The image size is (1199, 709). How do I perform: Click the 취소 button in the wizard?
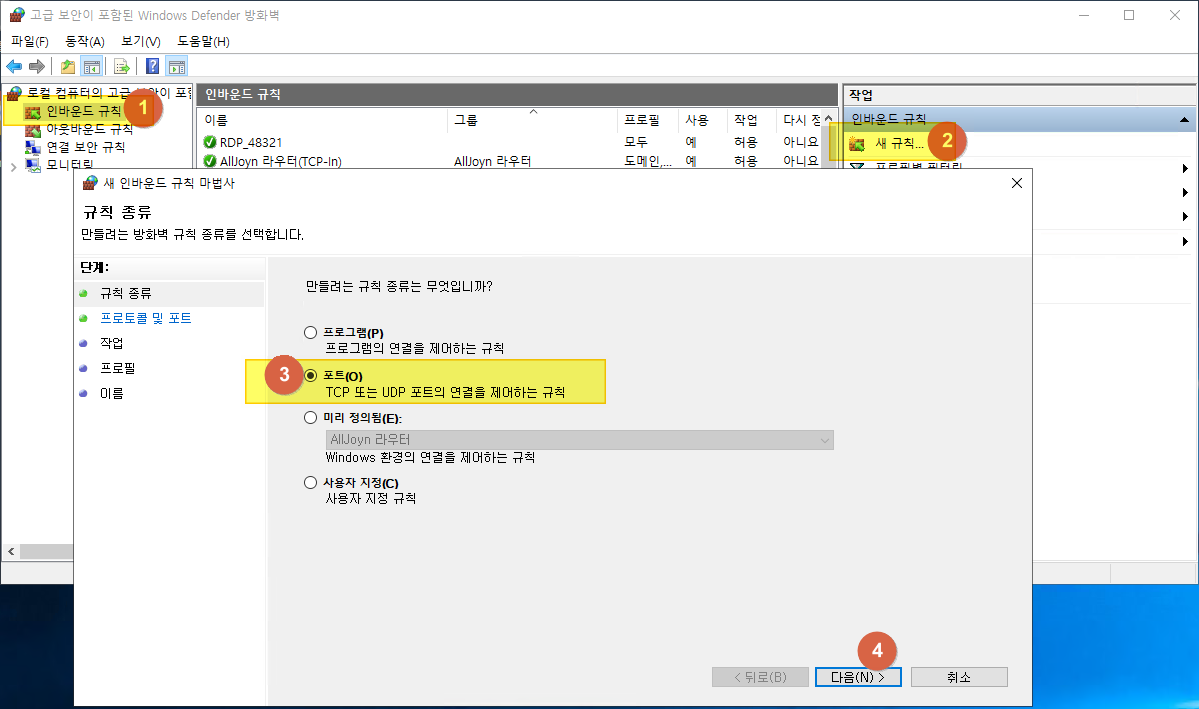click(959, 677)
